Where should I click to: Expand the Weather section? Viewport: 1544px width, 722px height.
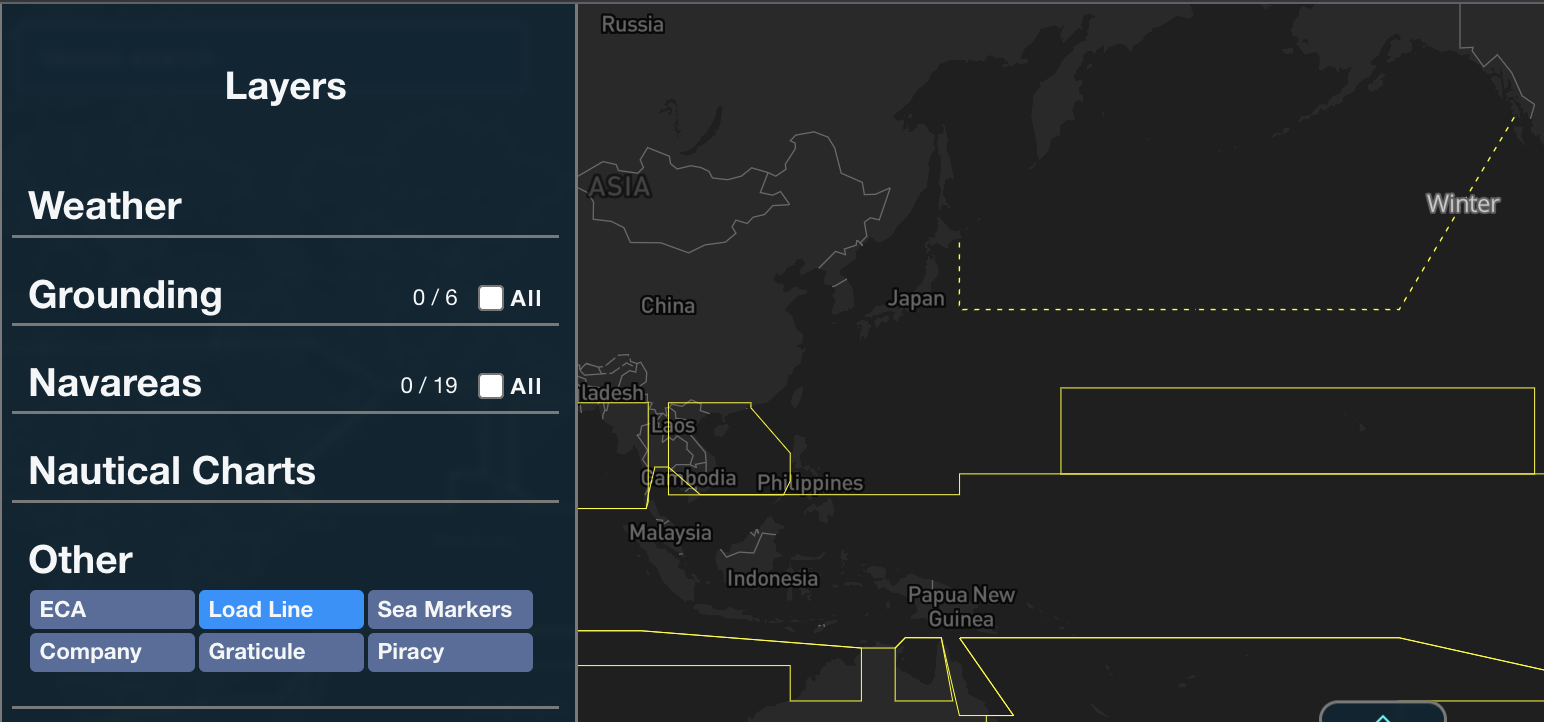(105, 207)
